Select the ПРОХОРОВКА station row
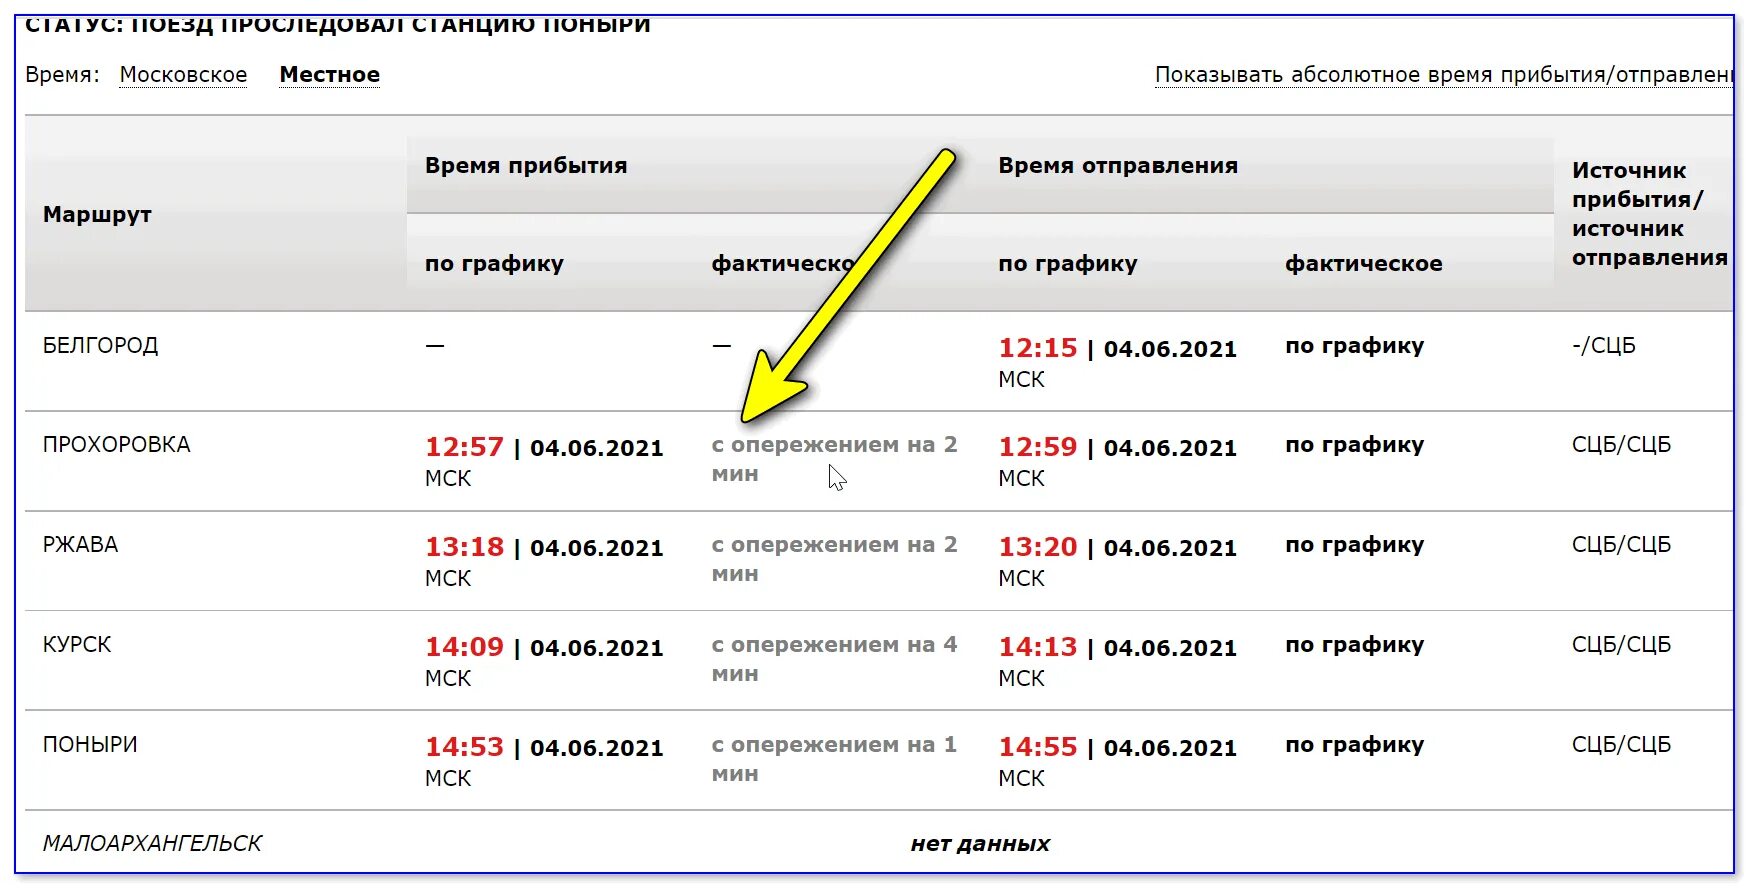The image size is (1749, 888). 879,461
